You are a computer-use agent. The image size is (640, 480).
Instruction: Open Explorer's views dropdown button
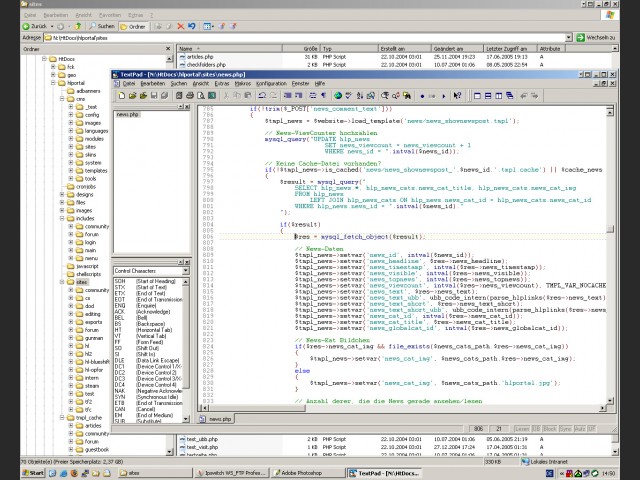coord(208,26)
